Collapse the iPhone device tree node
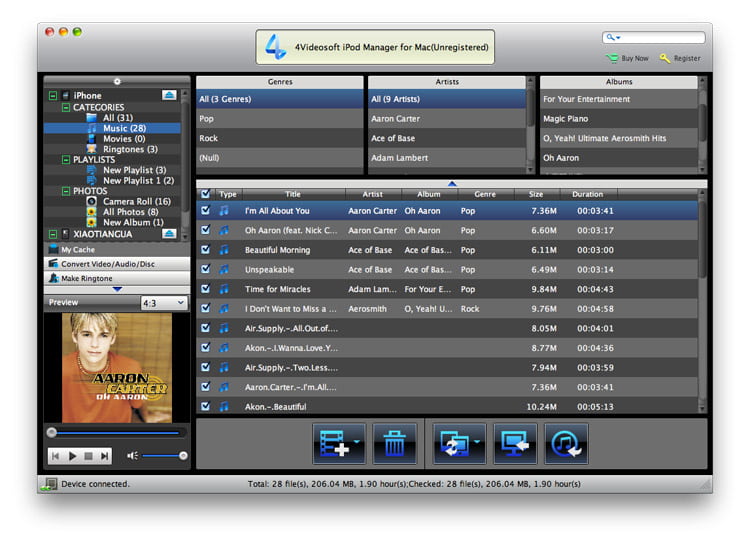 point(53,96)
